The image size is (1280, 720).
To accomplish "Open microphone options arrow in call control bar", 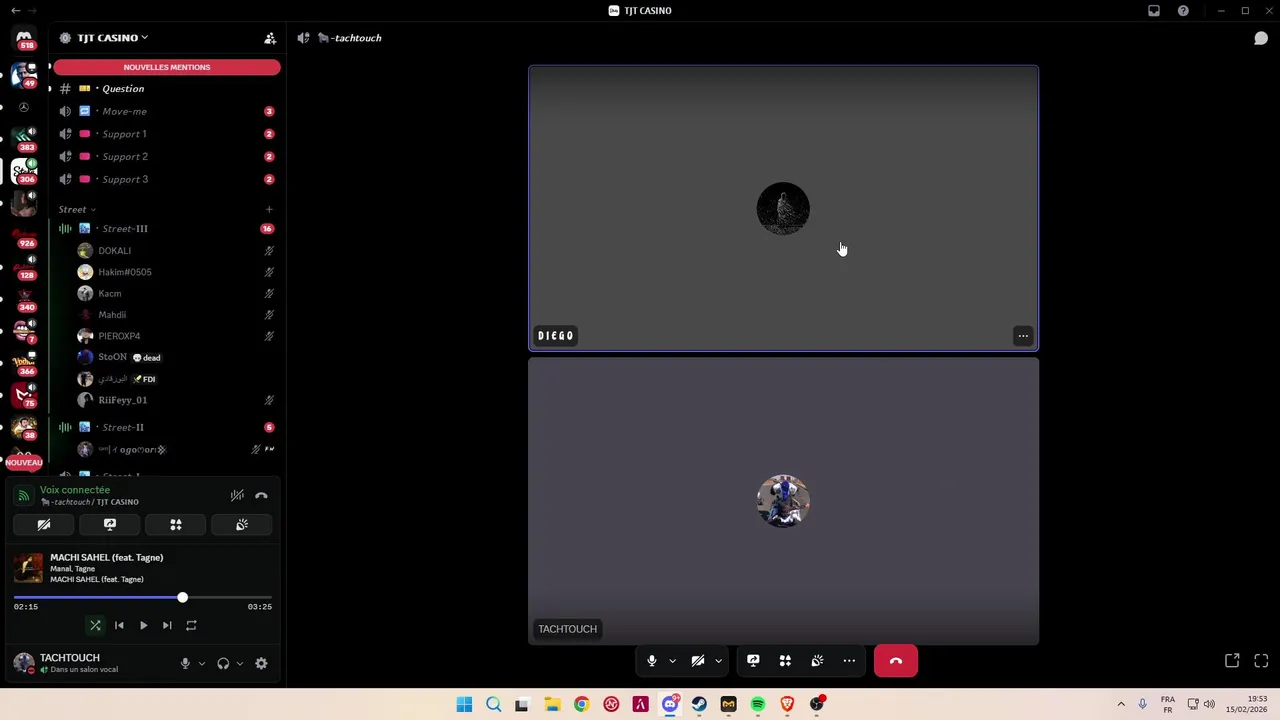I will pyautogui.click(x=672, y=661).
